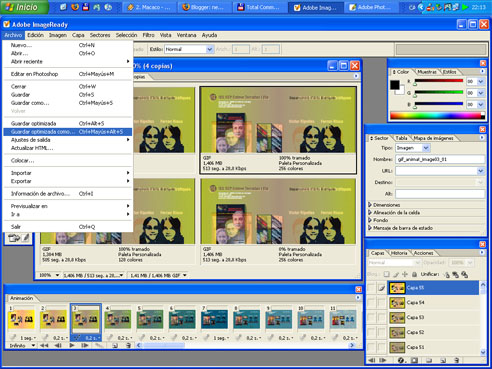This screenshot has height=369, width=492.
Task: Create a new layer set folder icon
Action: [x=429, y=360]
